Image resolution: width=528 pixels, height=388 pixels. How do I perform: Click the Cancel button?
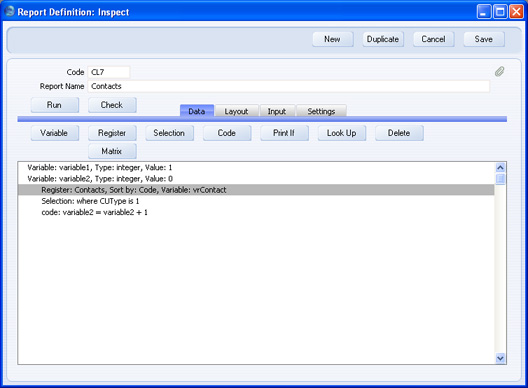tap(433, 39)
